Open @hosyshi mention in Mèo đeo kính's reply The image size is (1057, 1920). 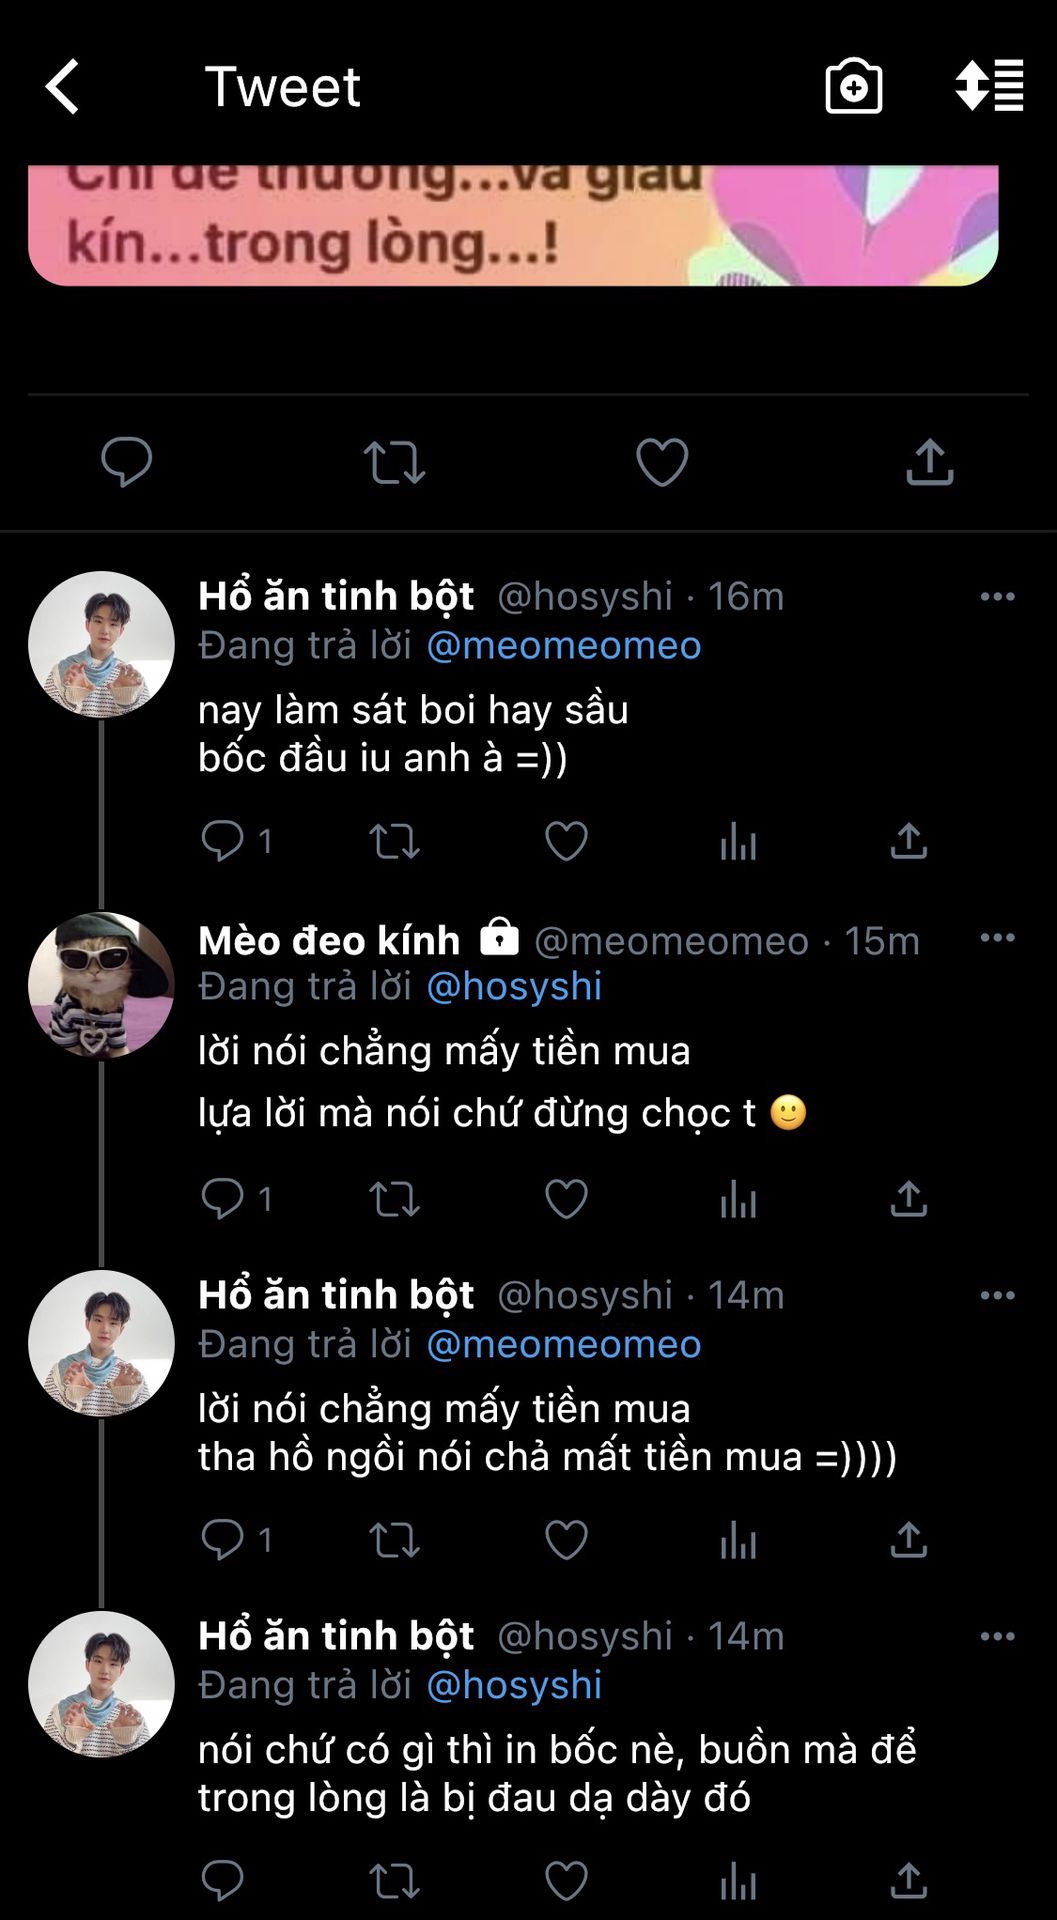pos(514,987)
